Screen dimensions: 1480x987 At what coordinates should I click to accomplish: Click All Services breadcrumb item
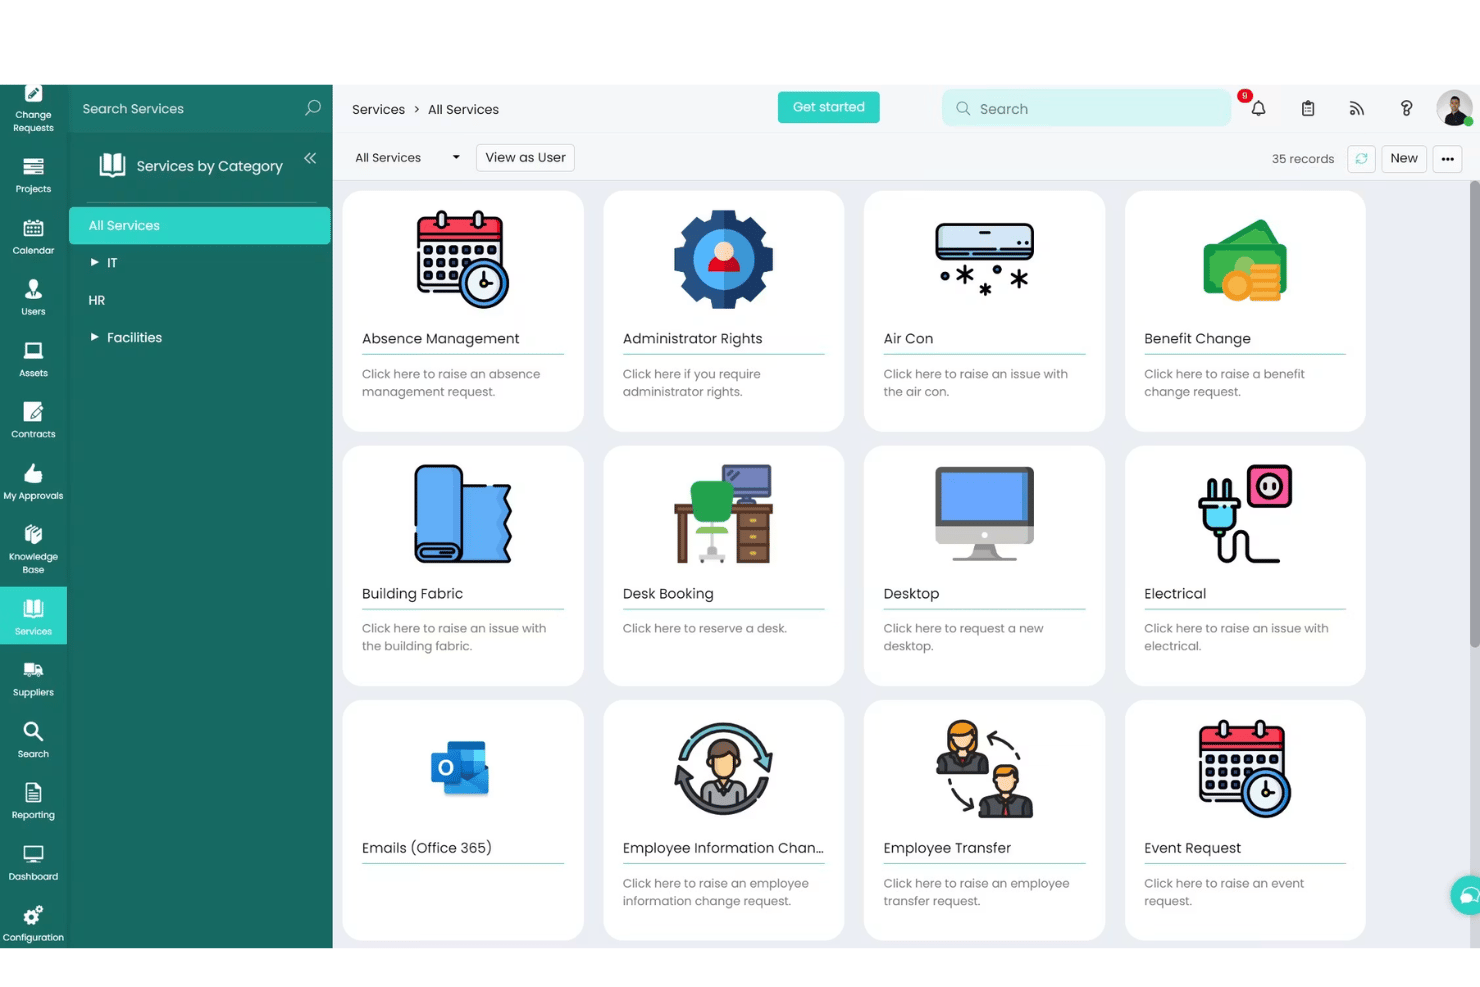click(463, 109)
